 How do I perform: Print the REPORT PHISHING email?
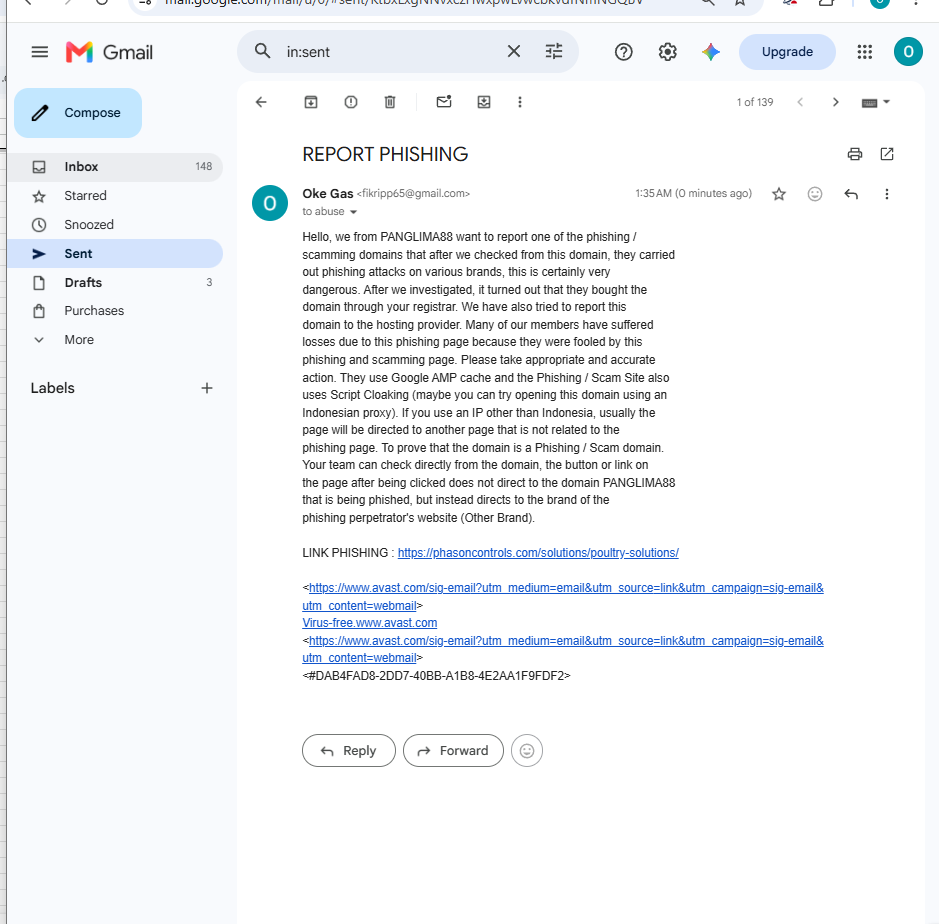point(855,154)
